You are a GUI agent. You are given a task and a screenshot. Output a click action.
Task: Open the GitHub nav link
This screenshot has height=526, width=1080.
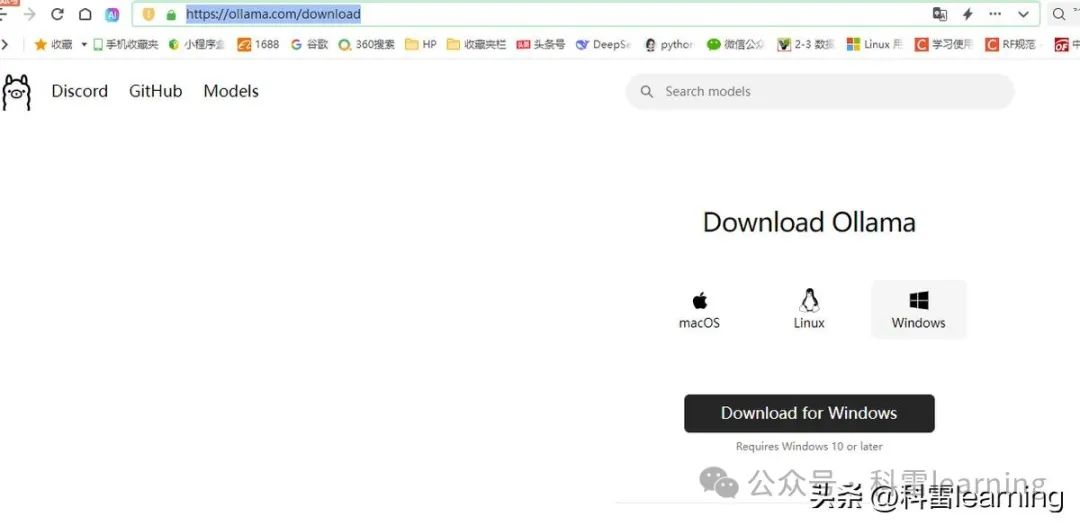click(156, 91)
